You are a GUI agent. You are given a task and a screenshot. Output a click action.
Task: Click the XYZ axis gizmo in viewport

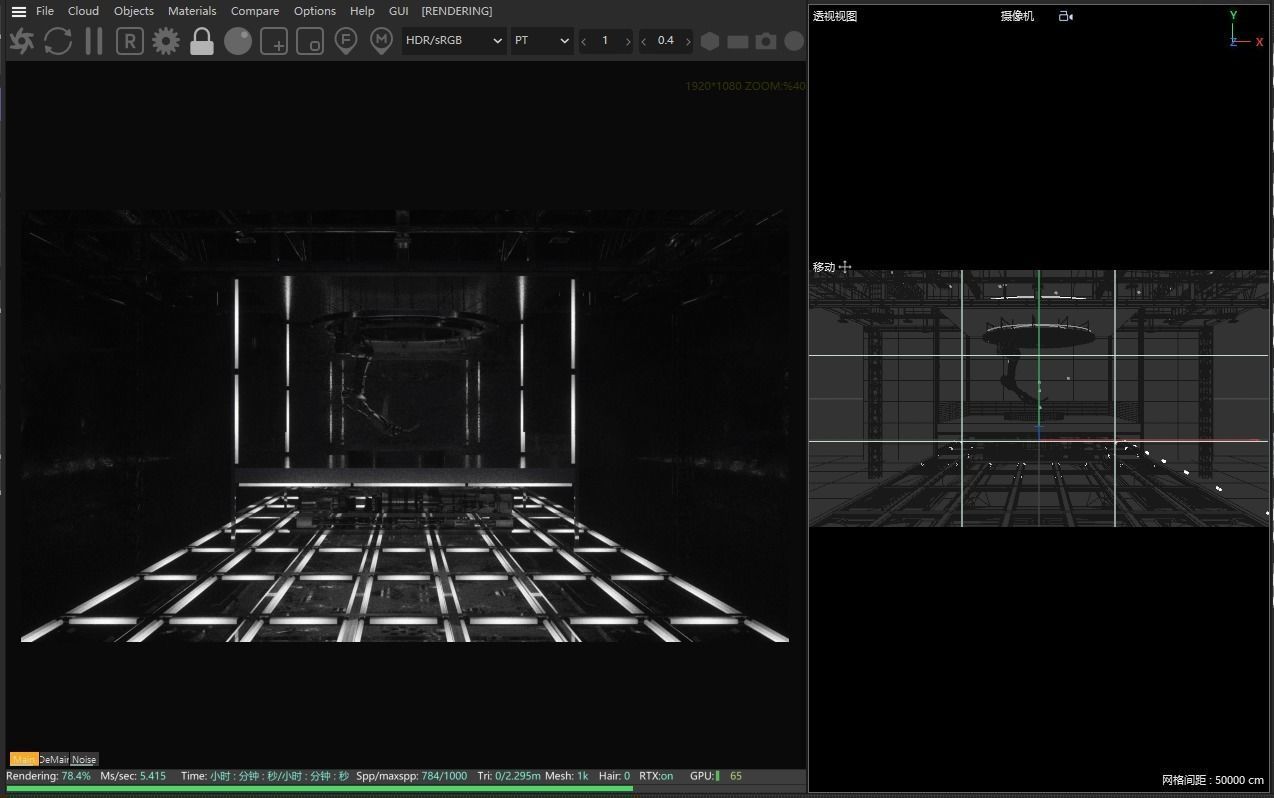click(x=1245, y=30)
